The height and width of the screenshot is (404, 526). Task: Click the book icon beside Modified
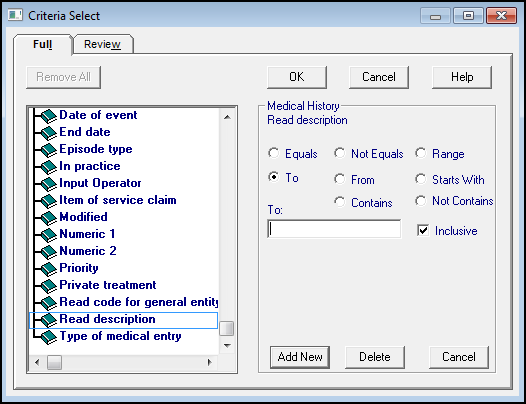[49, 218]
